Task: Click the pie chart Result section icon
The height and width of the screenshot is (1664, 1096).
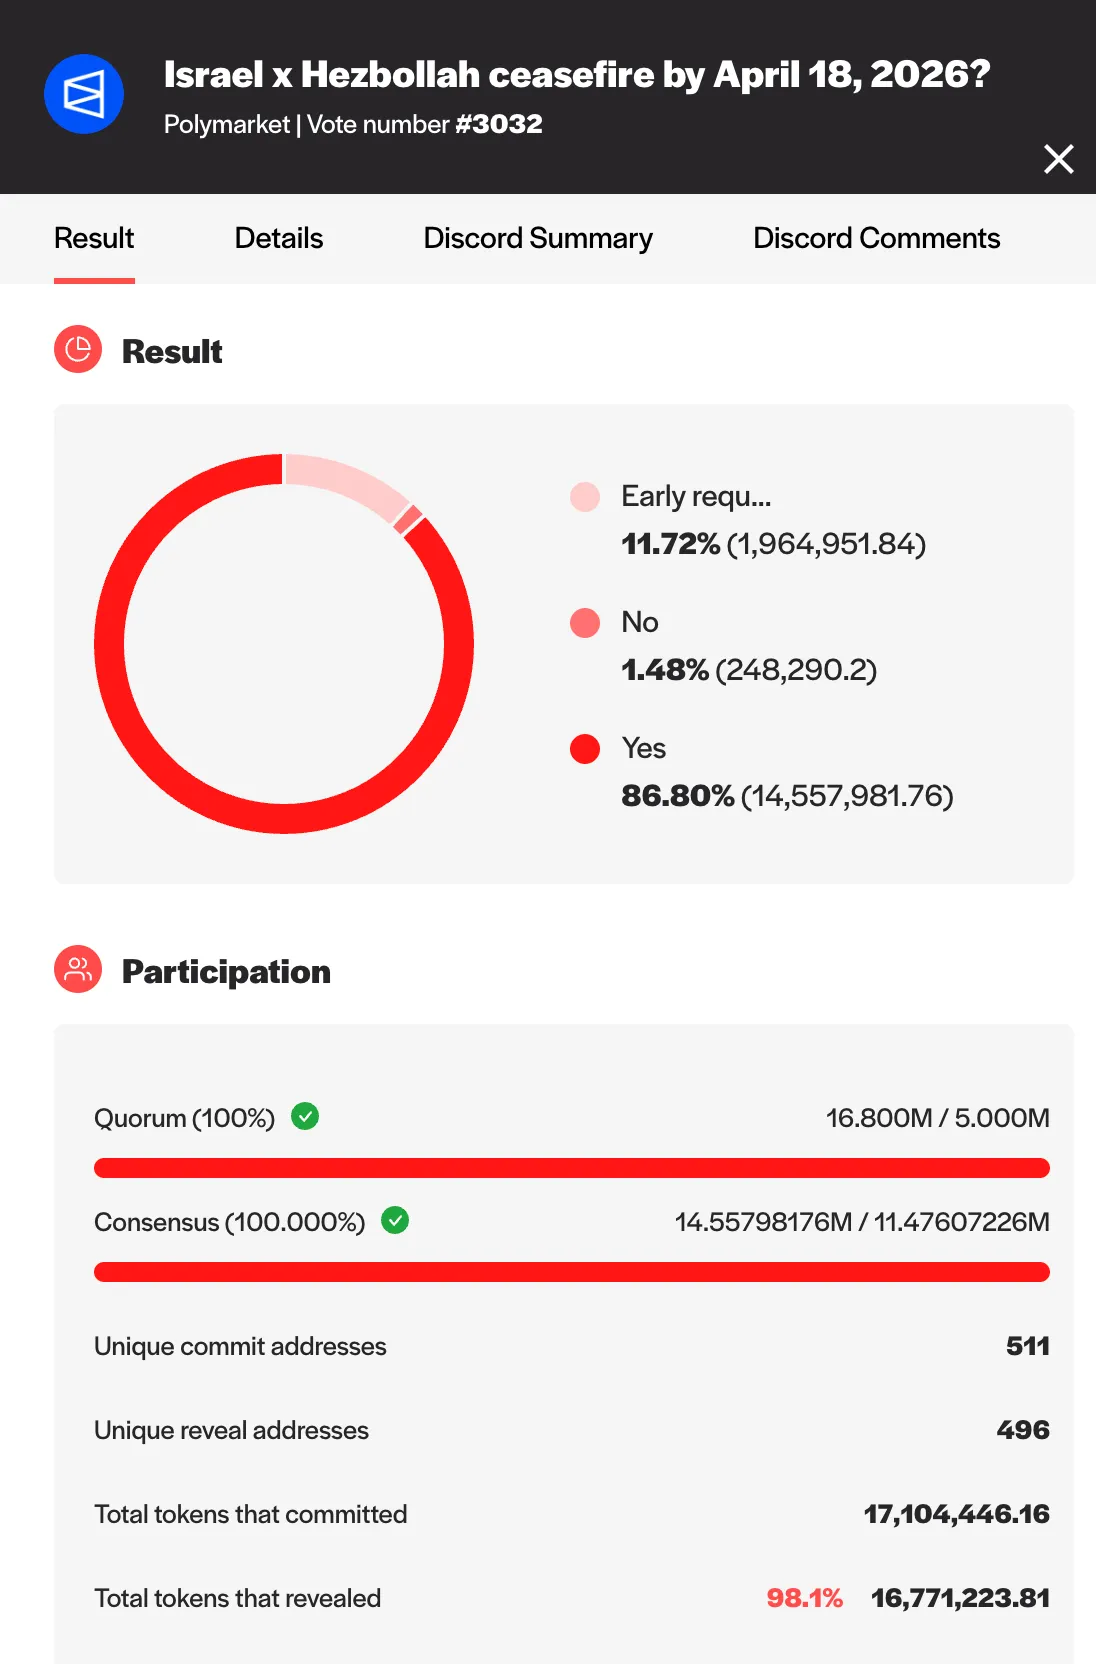Action: [78, 349]
